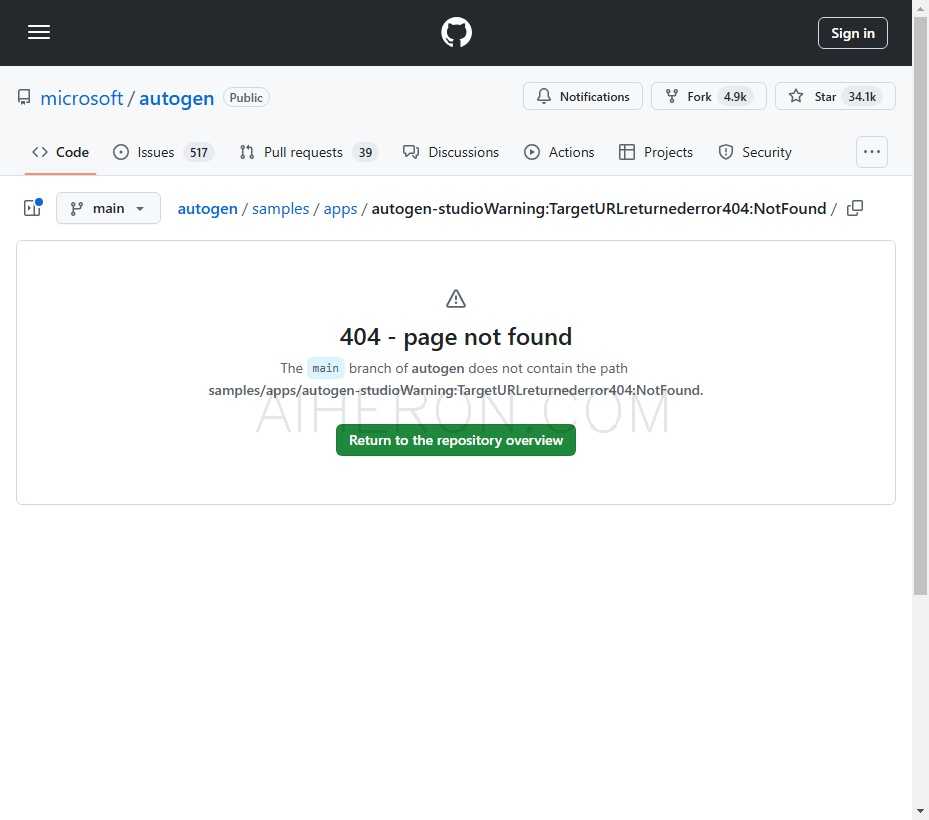Expand the main branch selector dropdown
929x820 pixels.
[108, 208]
